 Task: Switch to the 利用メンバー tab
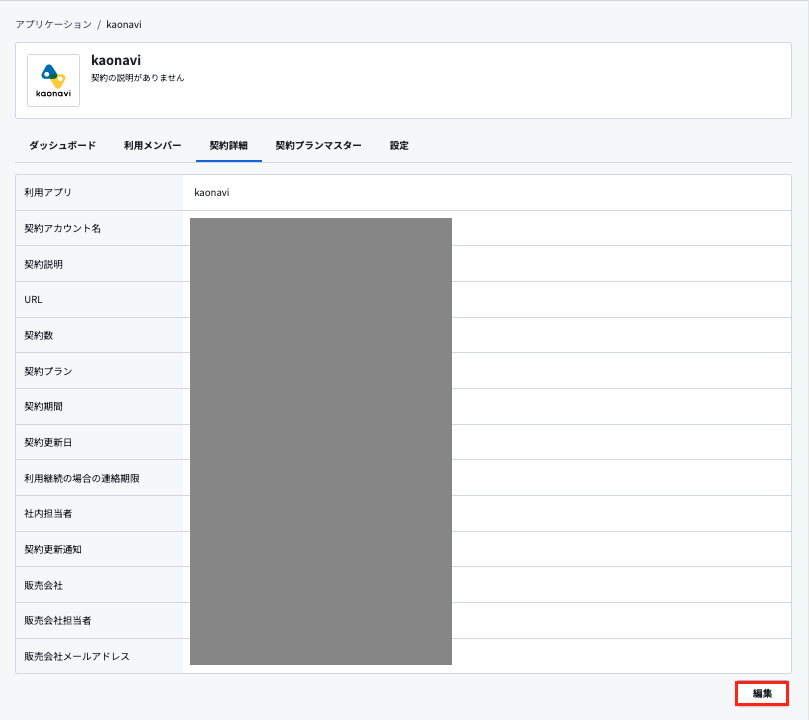[152, 145]
